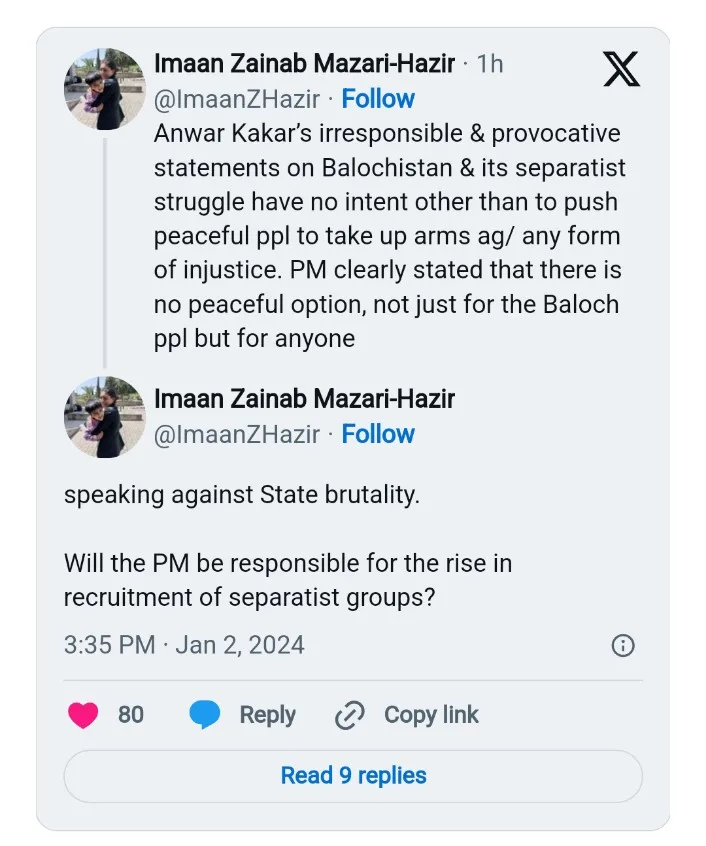Click the like count of 80
Image resolution: width=706 pixels, height=846 pixels.
(131, 715)
